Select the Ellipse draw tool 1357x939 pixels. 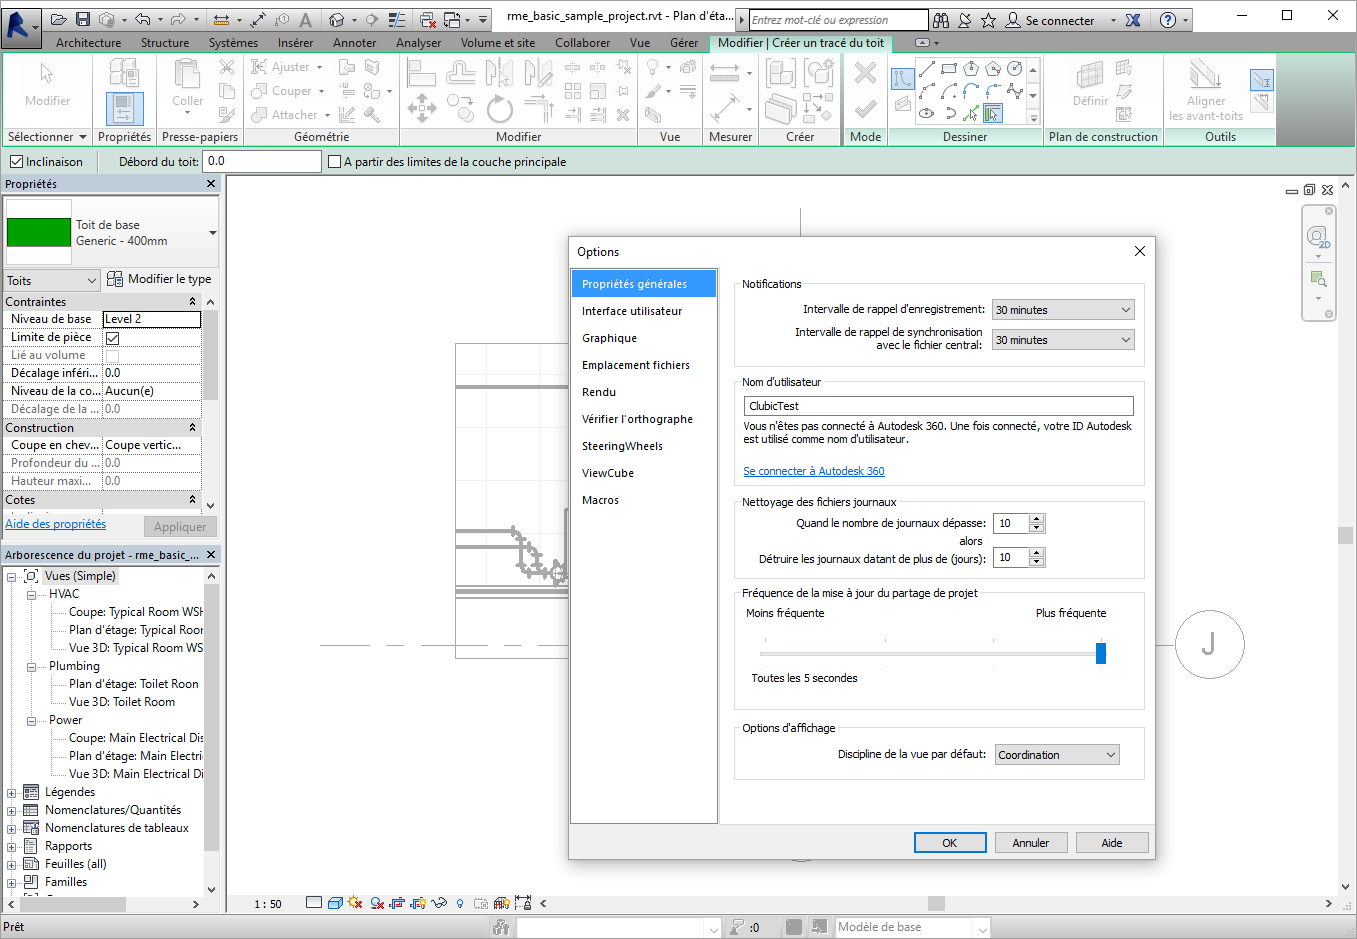click(x=927, y=113)
